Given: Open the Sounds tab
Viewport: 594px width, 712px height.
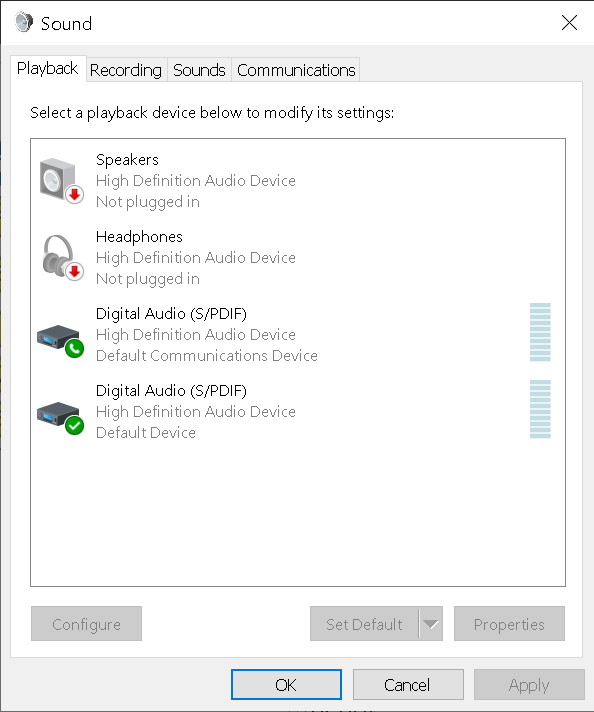Looking at the screenshot, I should click(199, 70).
